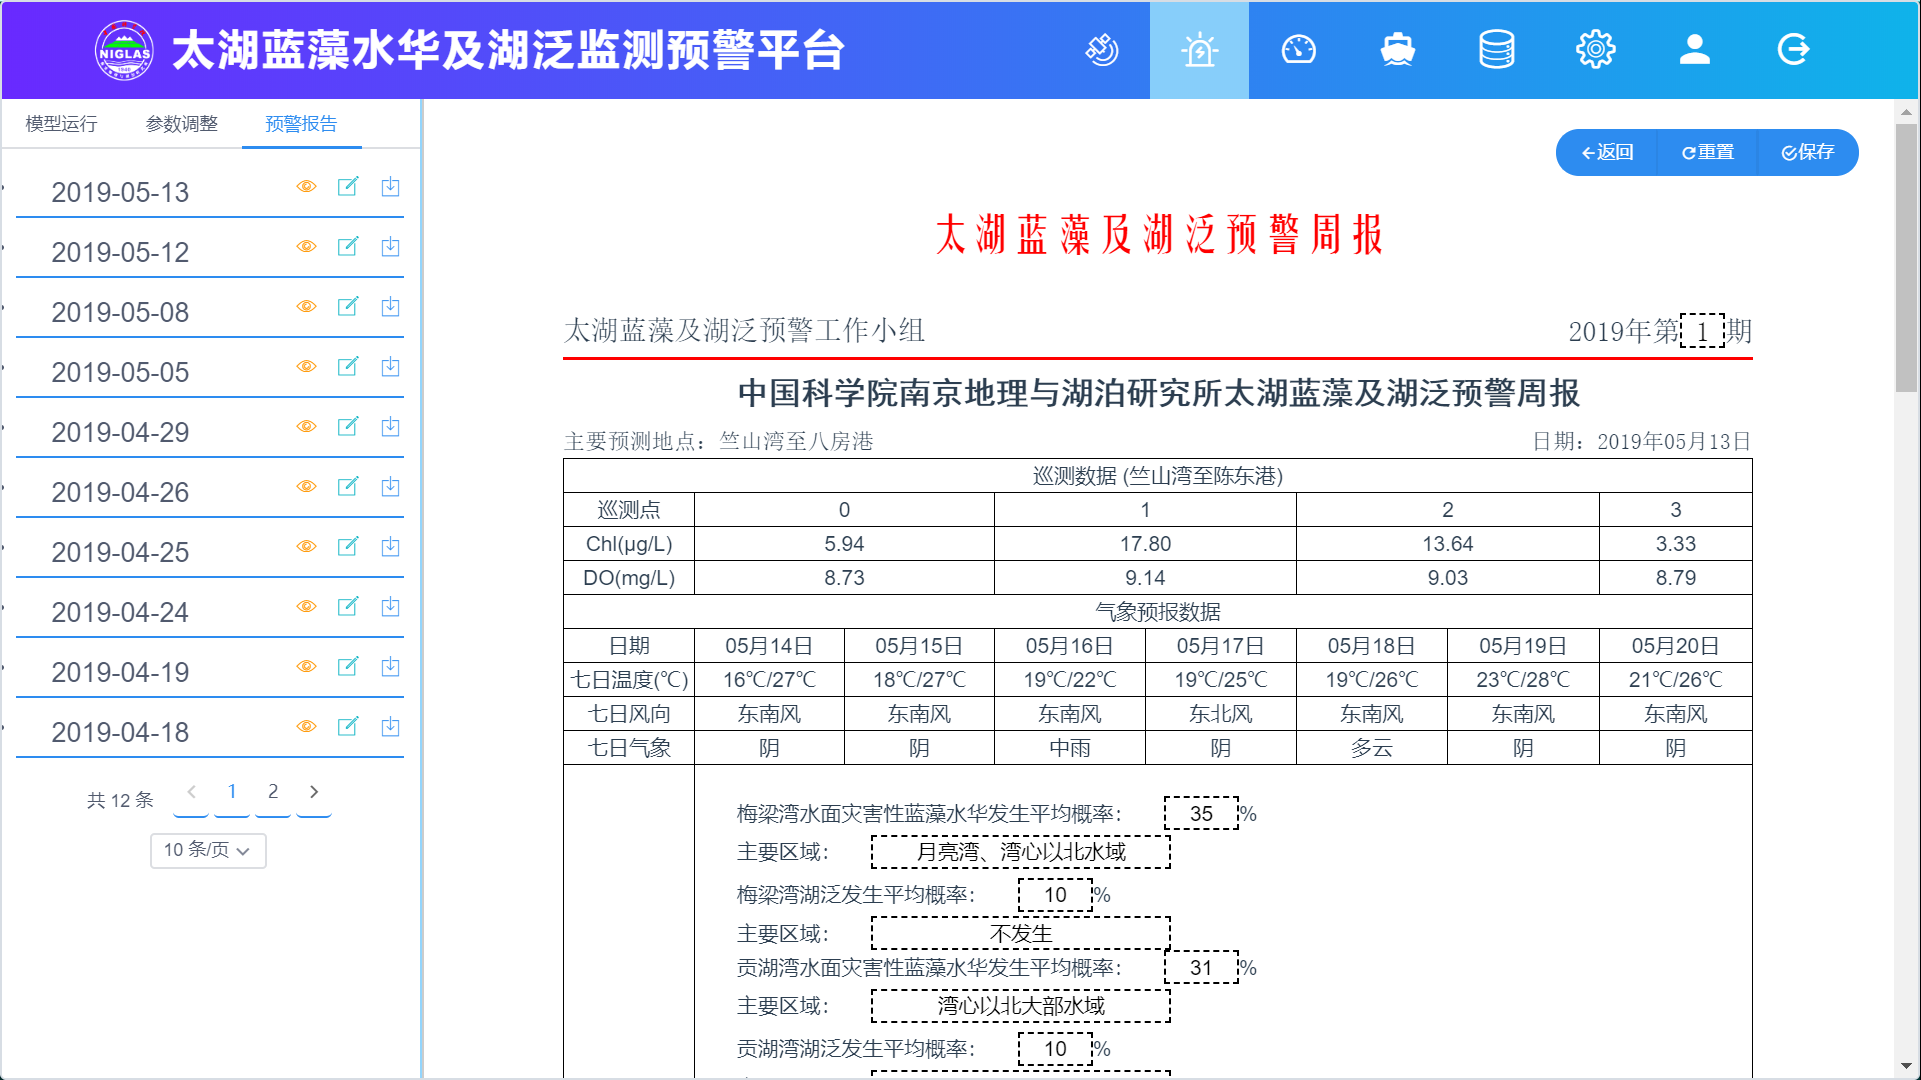Switch to the 参数调整 tab
Viewport: 1921px width, 1080px height.
click(182, 124)
